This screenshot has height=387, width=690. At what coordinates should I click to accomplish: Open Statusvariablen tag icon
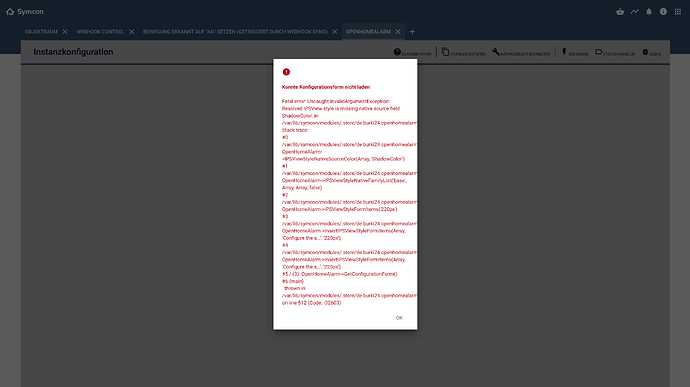point(598,52)
